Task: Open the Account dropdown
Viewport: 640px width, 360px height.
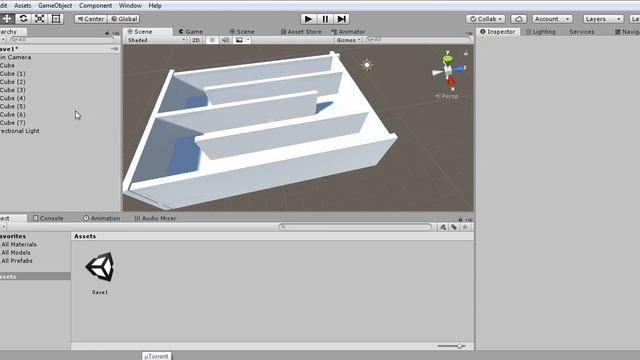Action: 552,19
